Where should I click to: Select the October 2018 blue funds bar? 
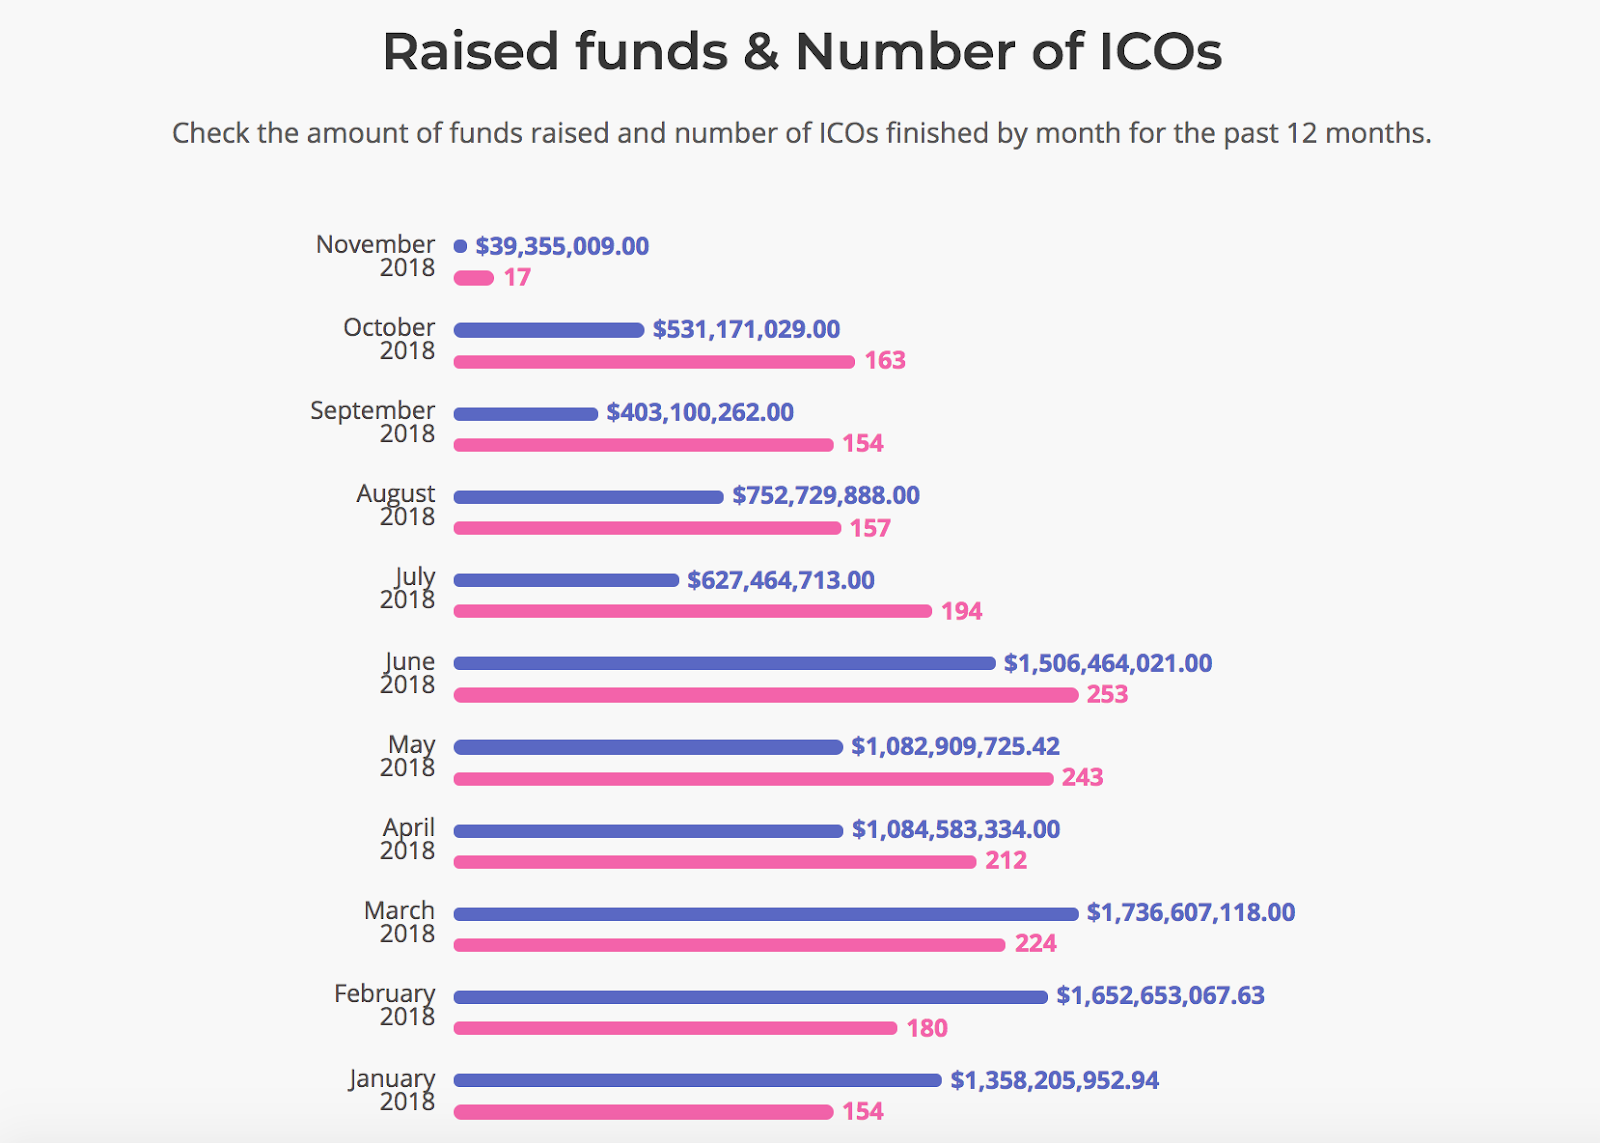pyautogui.click(x=549, y=330)
